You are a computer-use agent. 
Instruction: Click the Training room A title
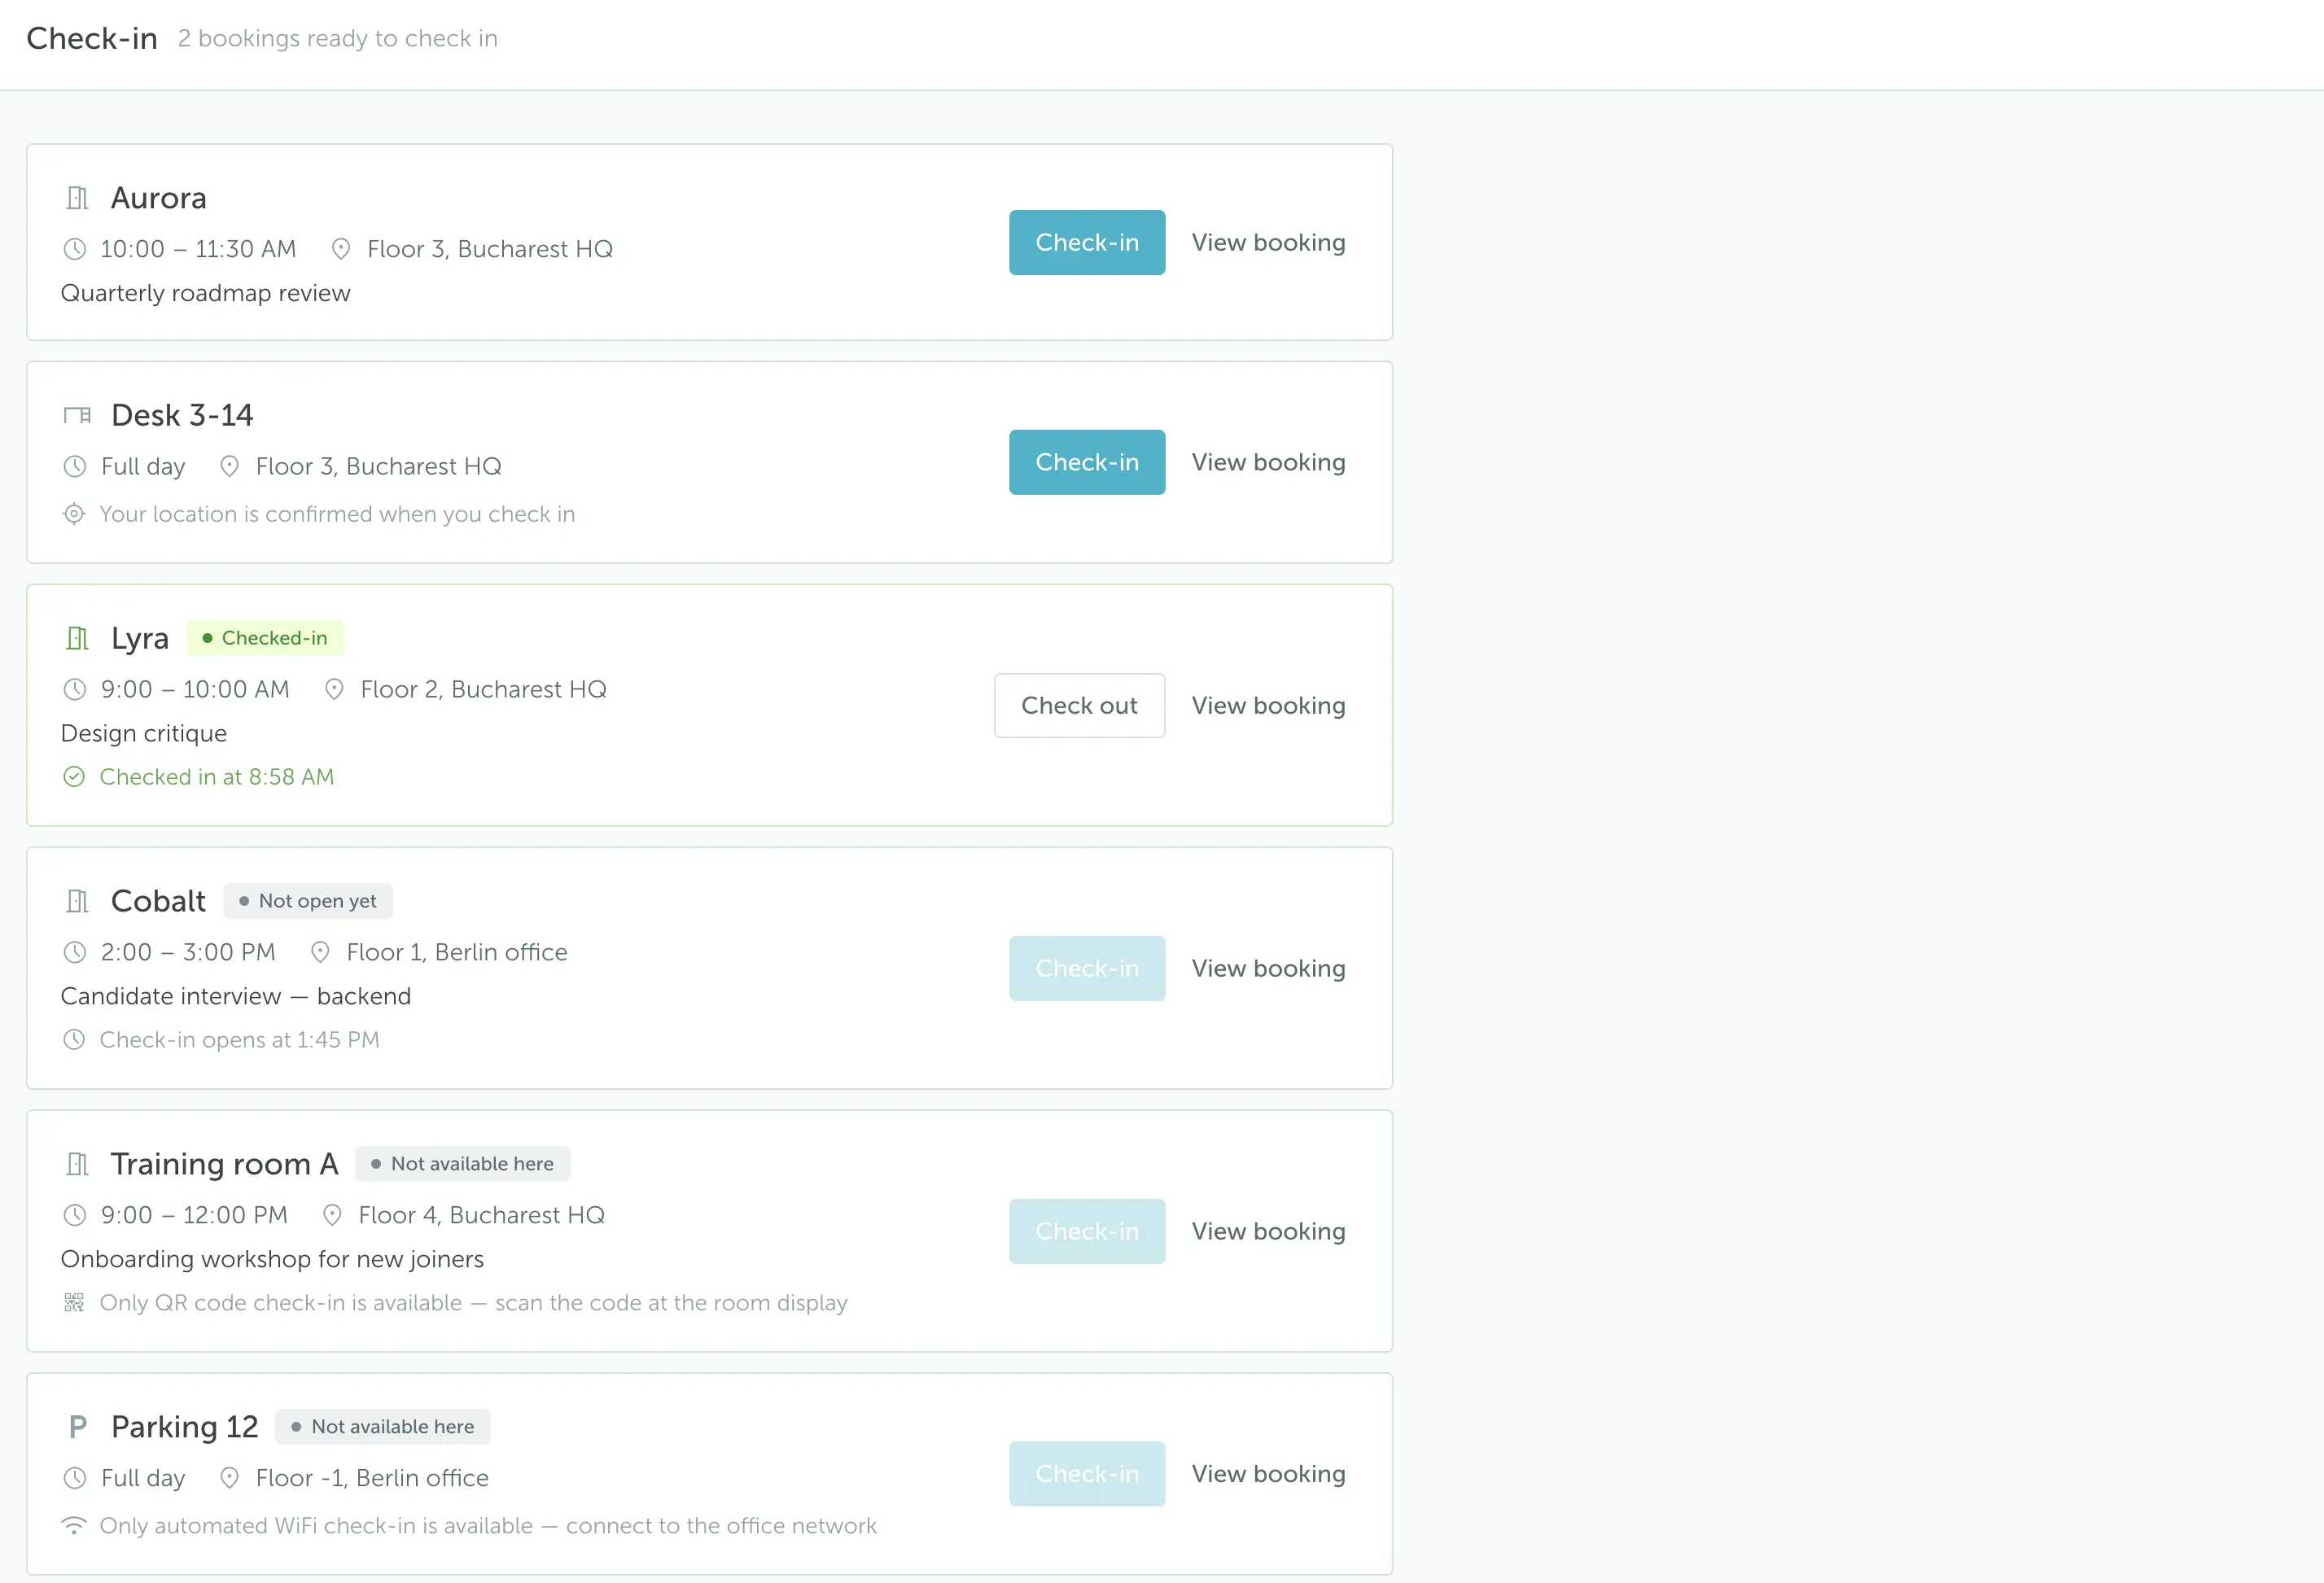click(x=225, y=1164)
